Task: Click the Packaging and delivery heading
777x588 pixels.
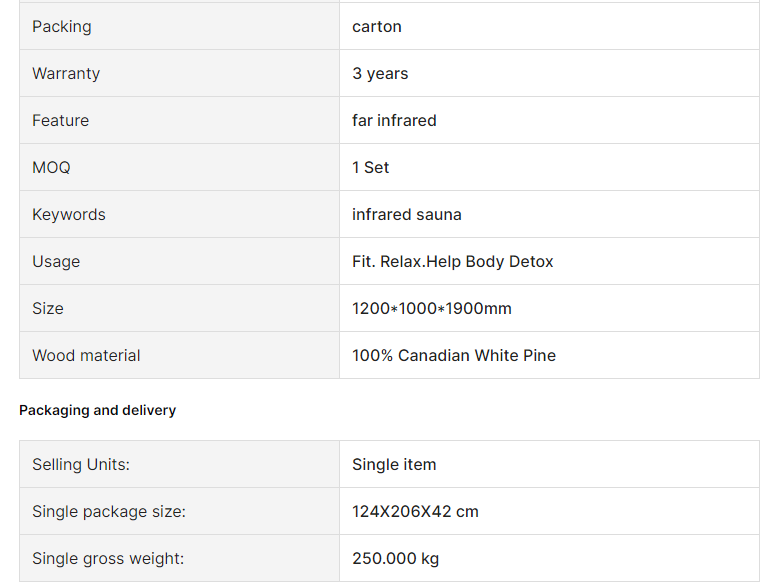Action: (x=98, y=410)
